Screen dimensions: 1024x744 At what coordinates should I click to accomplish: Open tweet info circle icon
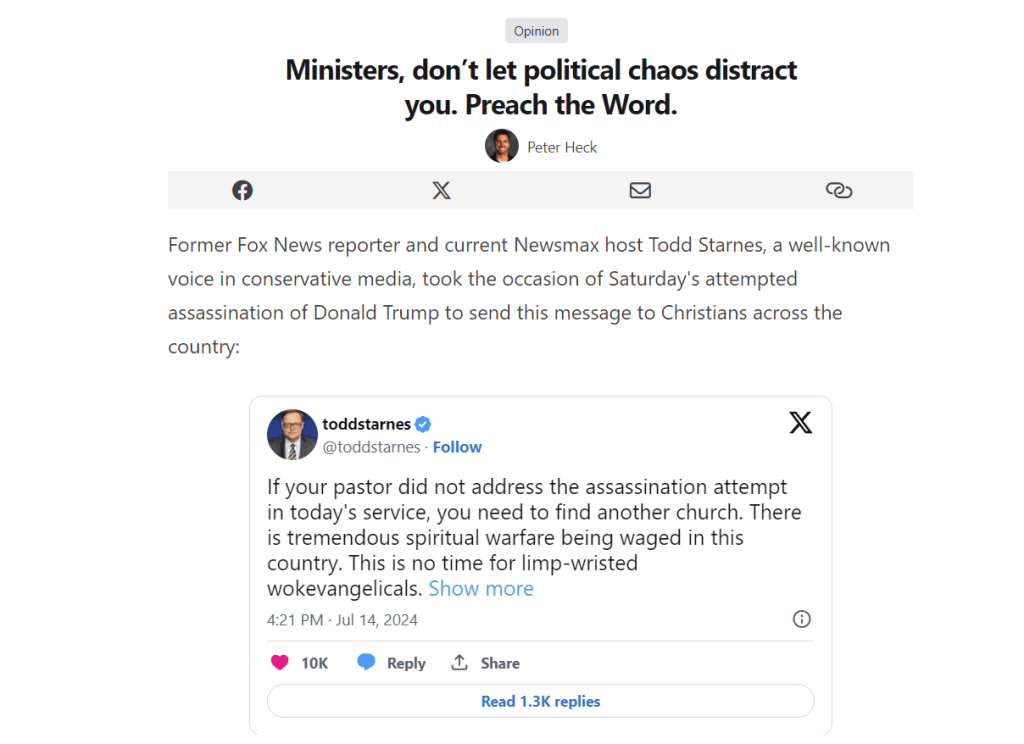tap(801, 619)
